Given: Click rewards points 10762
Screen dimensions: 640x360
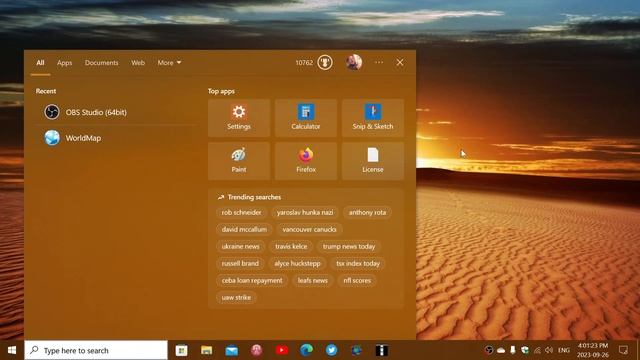Looking at the screenshot, I should click(x=304, y=62).
